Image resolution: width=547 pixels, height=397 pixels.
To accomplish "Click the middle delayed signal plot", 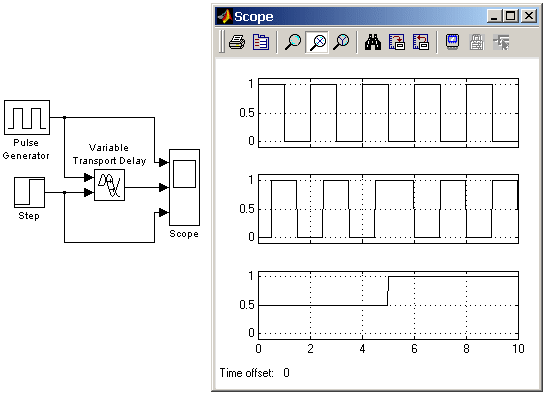I will click(388, 209).
